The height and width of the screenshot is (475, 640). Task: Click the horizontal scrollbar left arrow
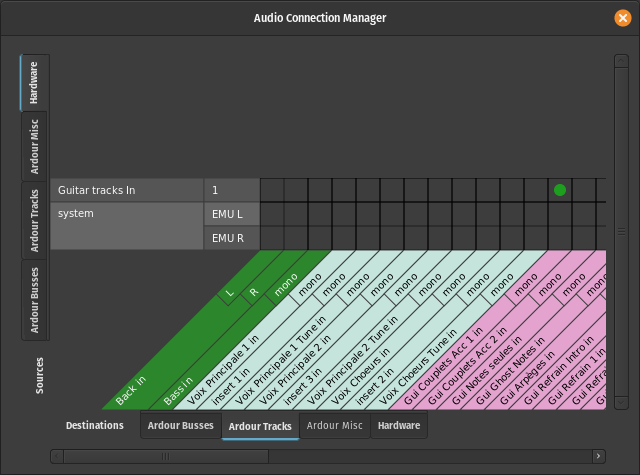pos(57,456)
